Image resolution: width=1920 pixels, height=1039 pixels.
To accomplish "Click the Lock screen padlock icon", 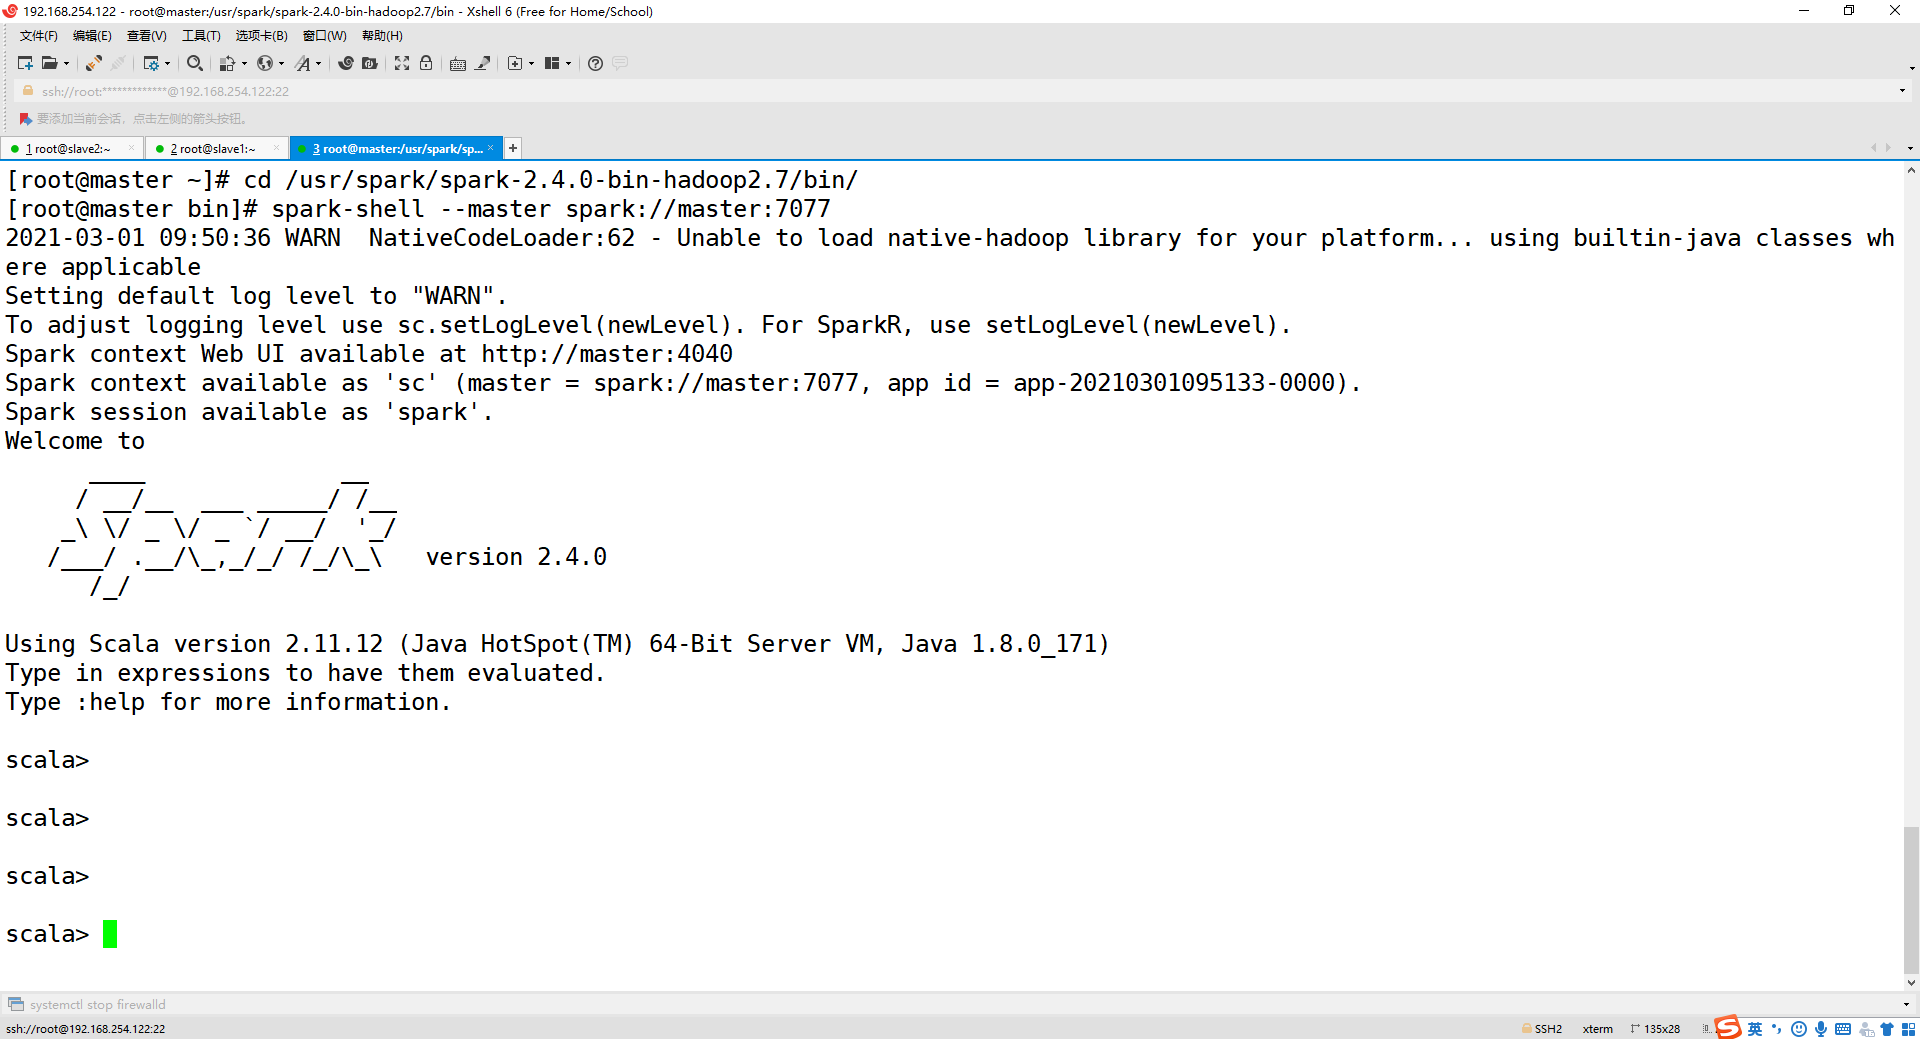I will tap(426, 63).
